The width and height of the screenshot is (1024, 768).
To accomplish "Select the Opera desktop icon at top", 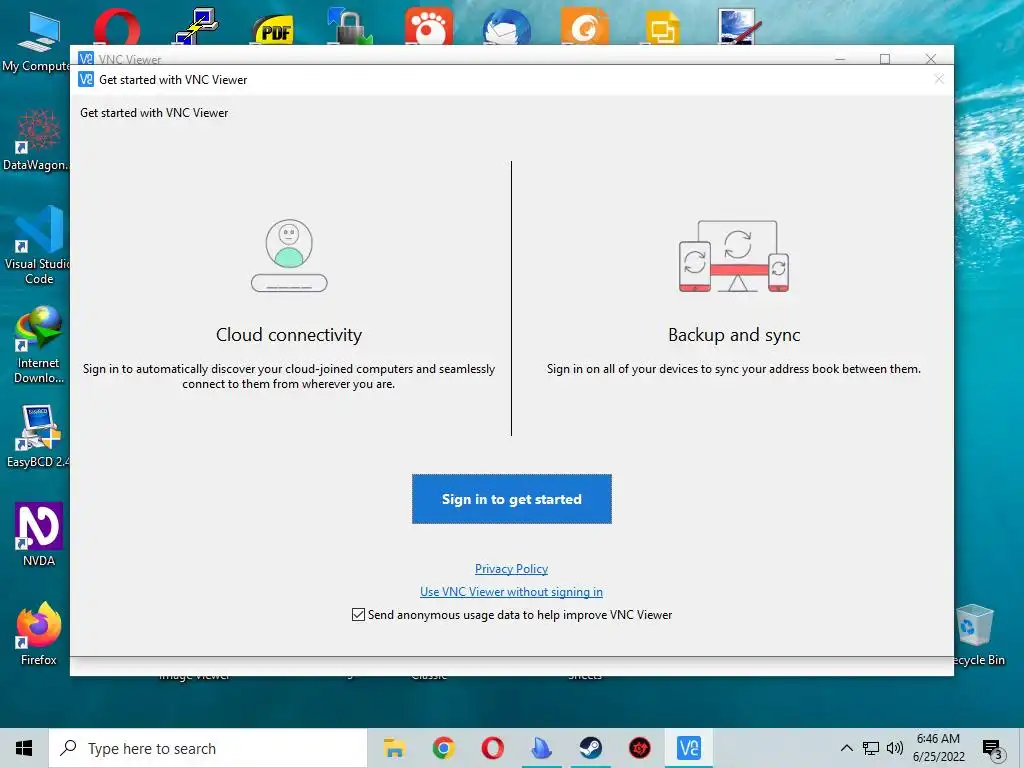I will pyautogui.click(x=116, y=27).
